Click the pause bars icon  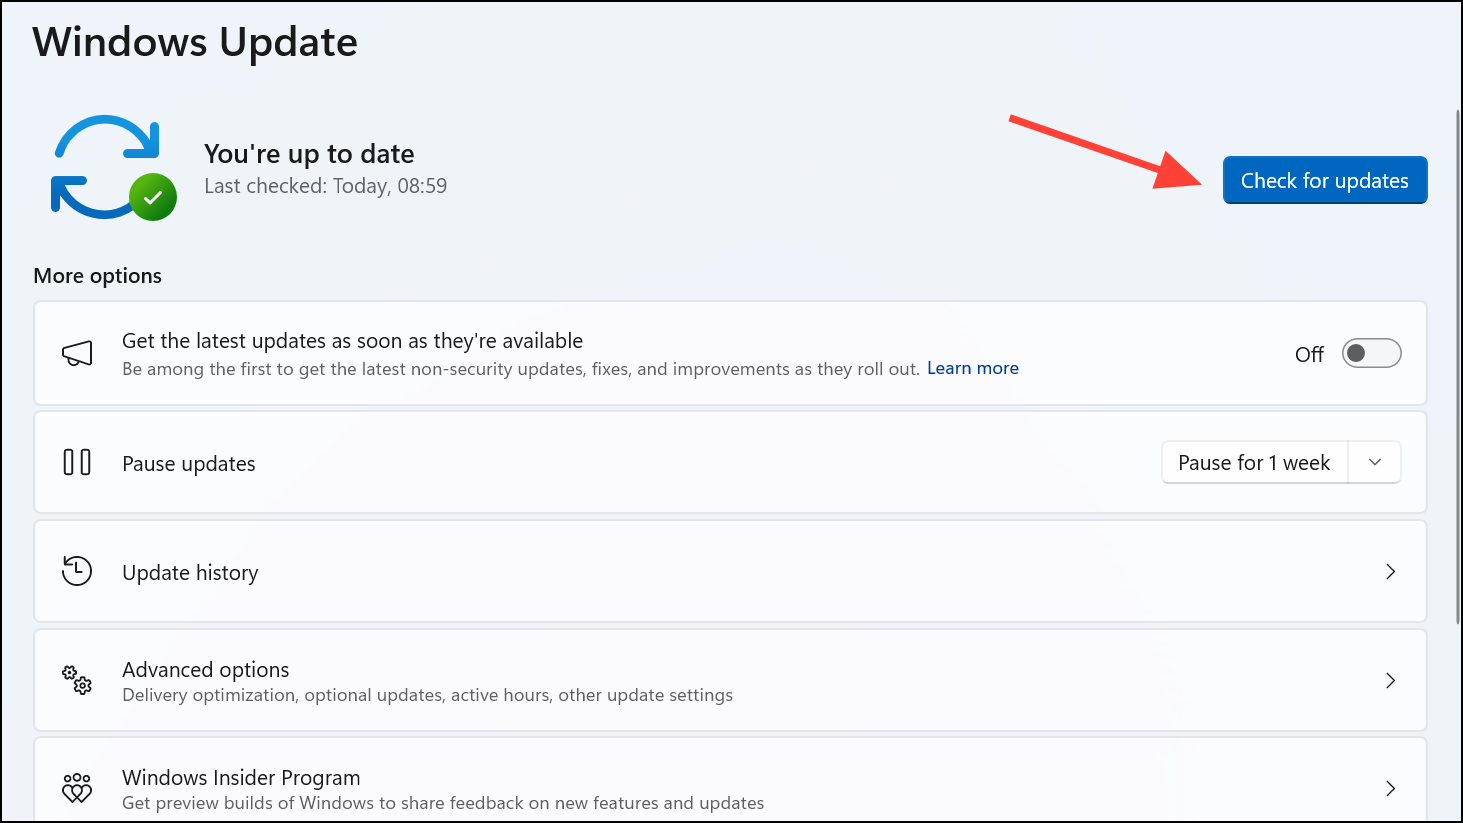77,462
